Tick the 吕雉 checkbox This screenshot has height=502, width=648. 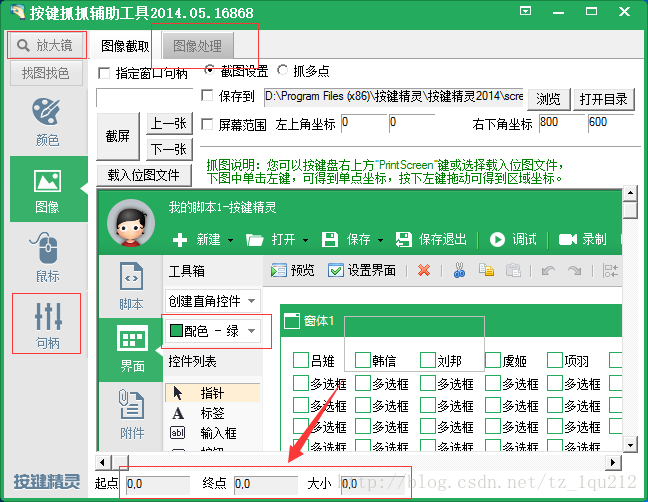click(x=300, y=360)
